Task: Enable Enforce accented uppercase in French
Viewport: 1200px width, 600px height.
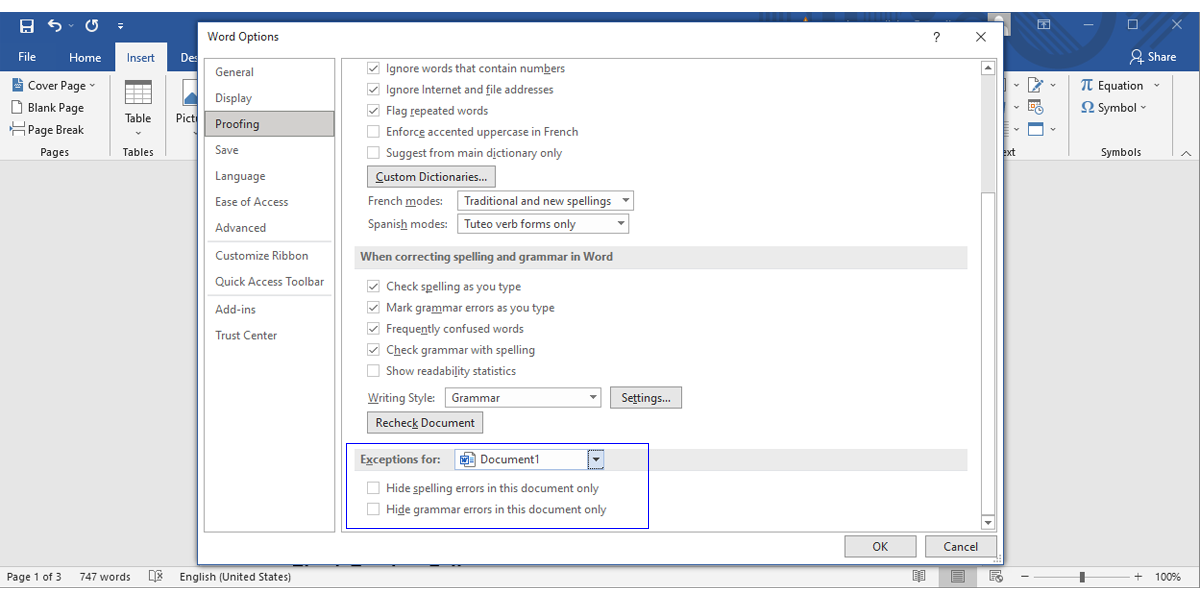Action: [x=374, y=132]
